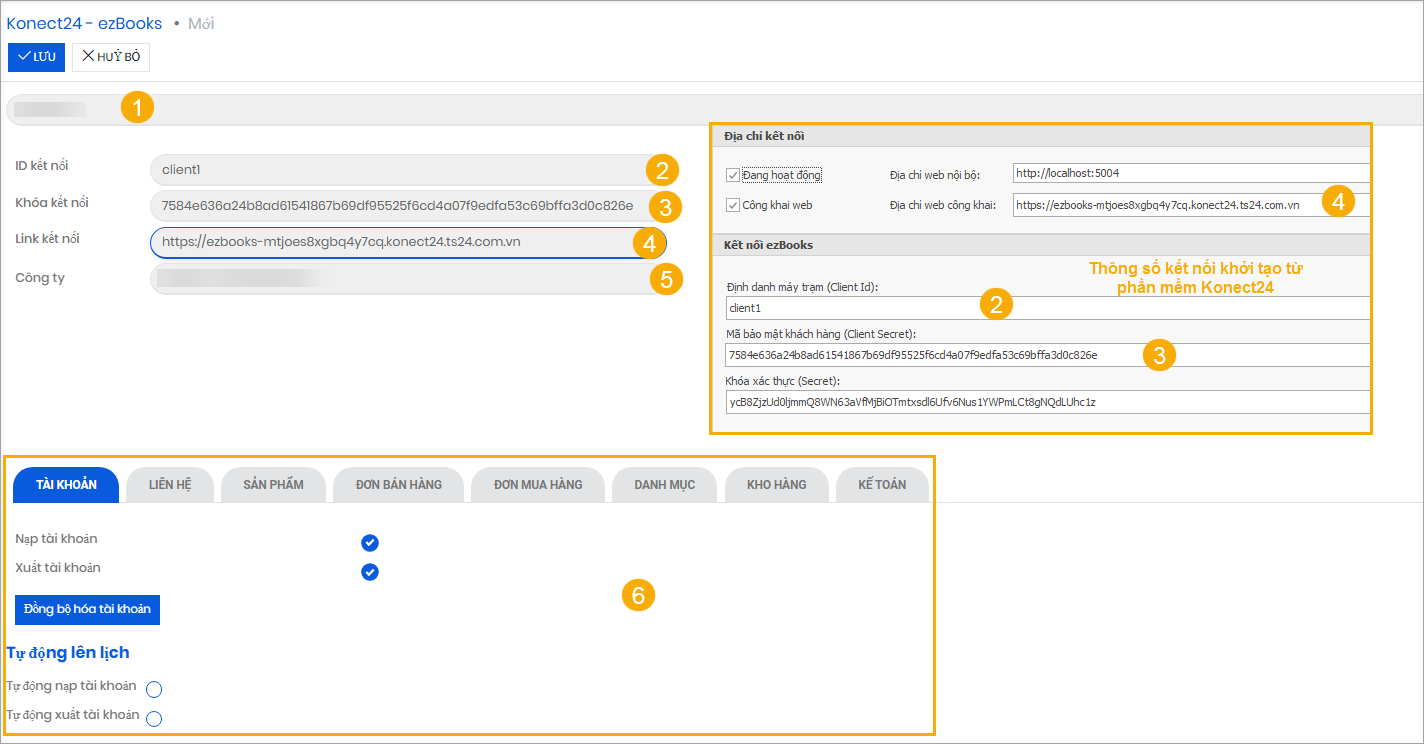Click the Đồng bộ hóa tài khoản button
This screenshot has width=1424, height=744.
pos(87,609)
